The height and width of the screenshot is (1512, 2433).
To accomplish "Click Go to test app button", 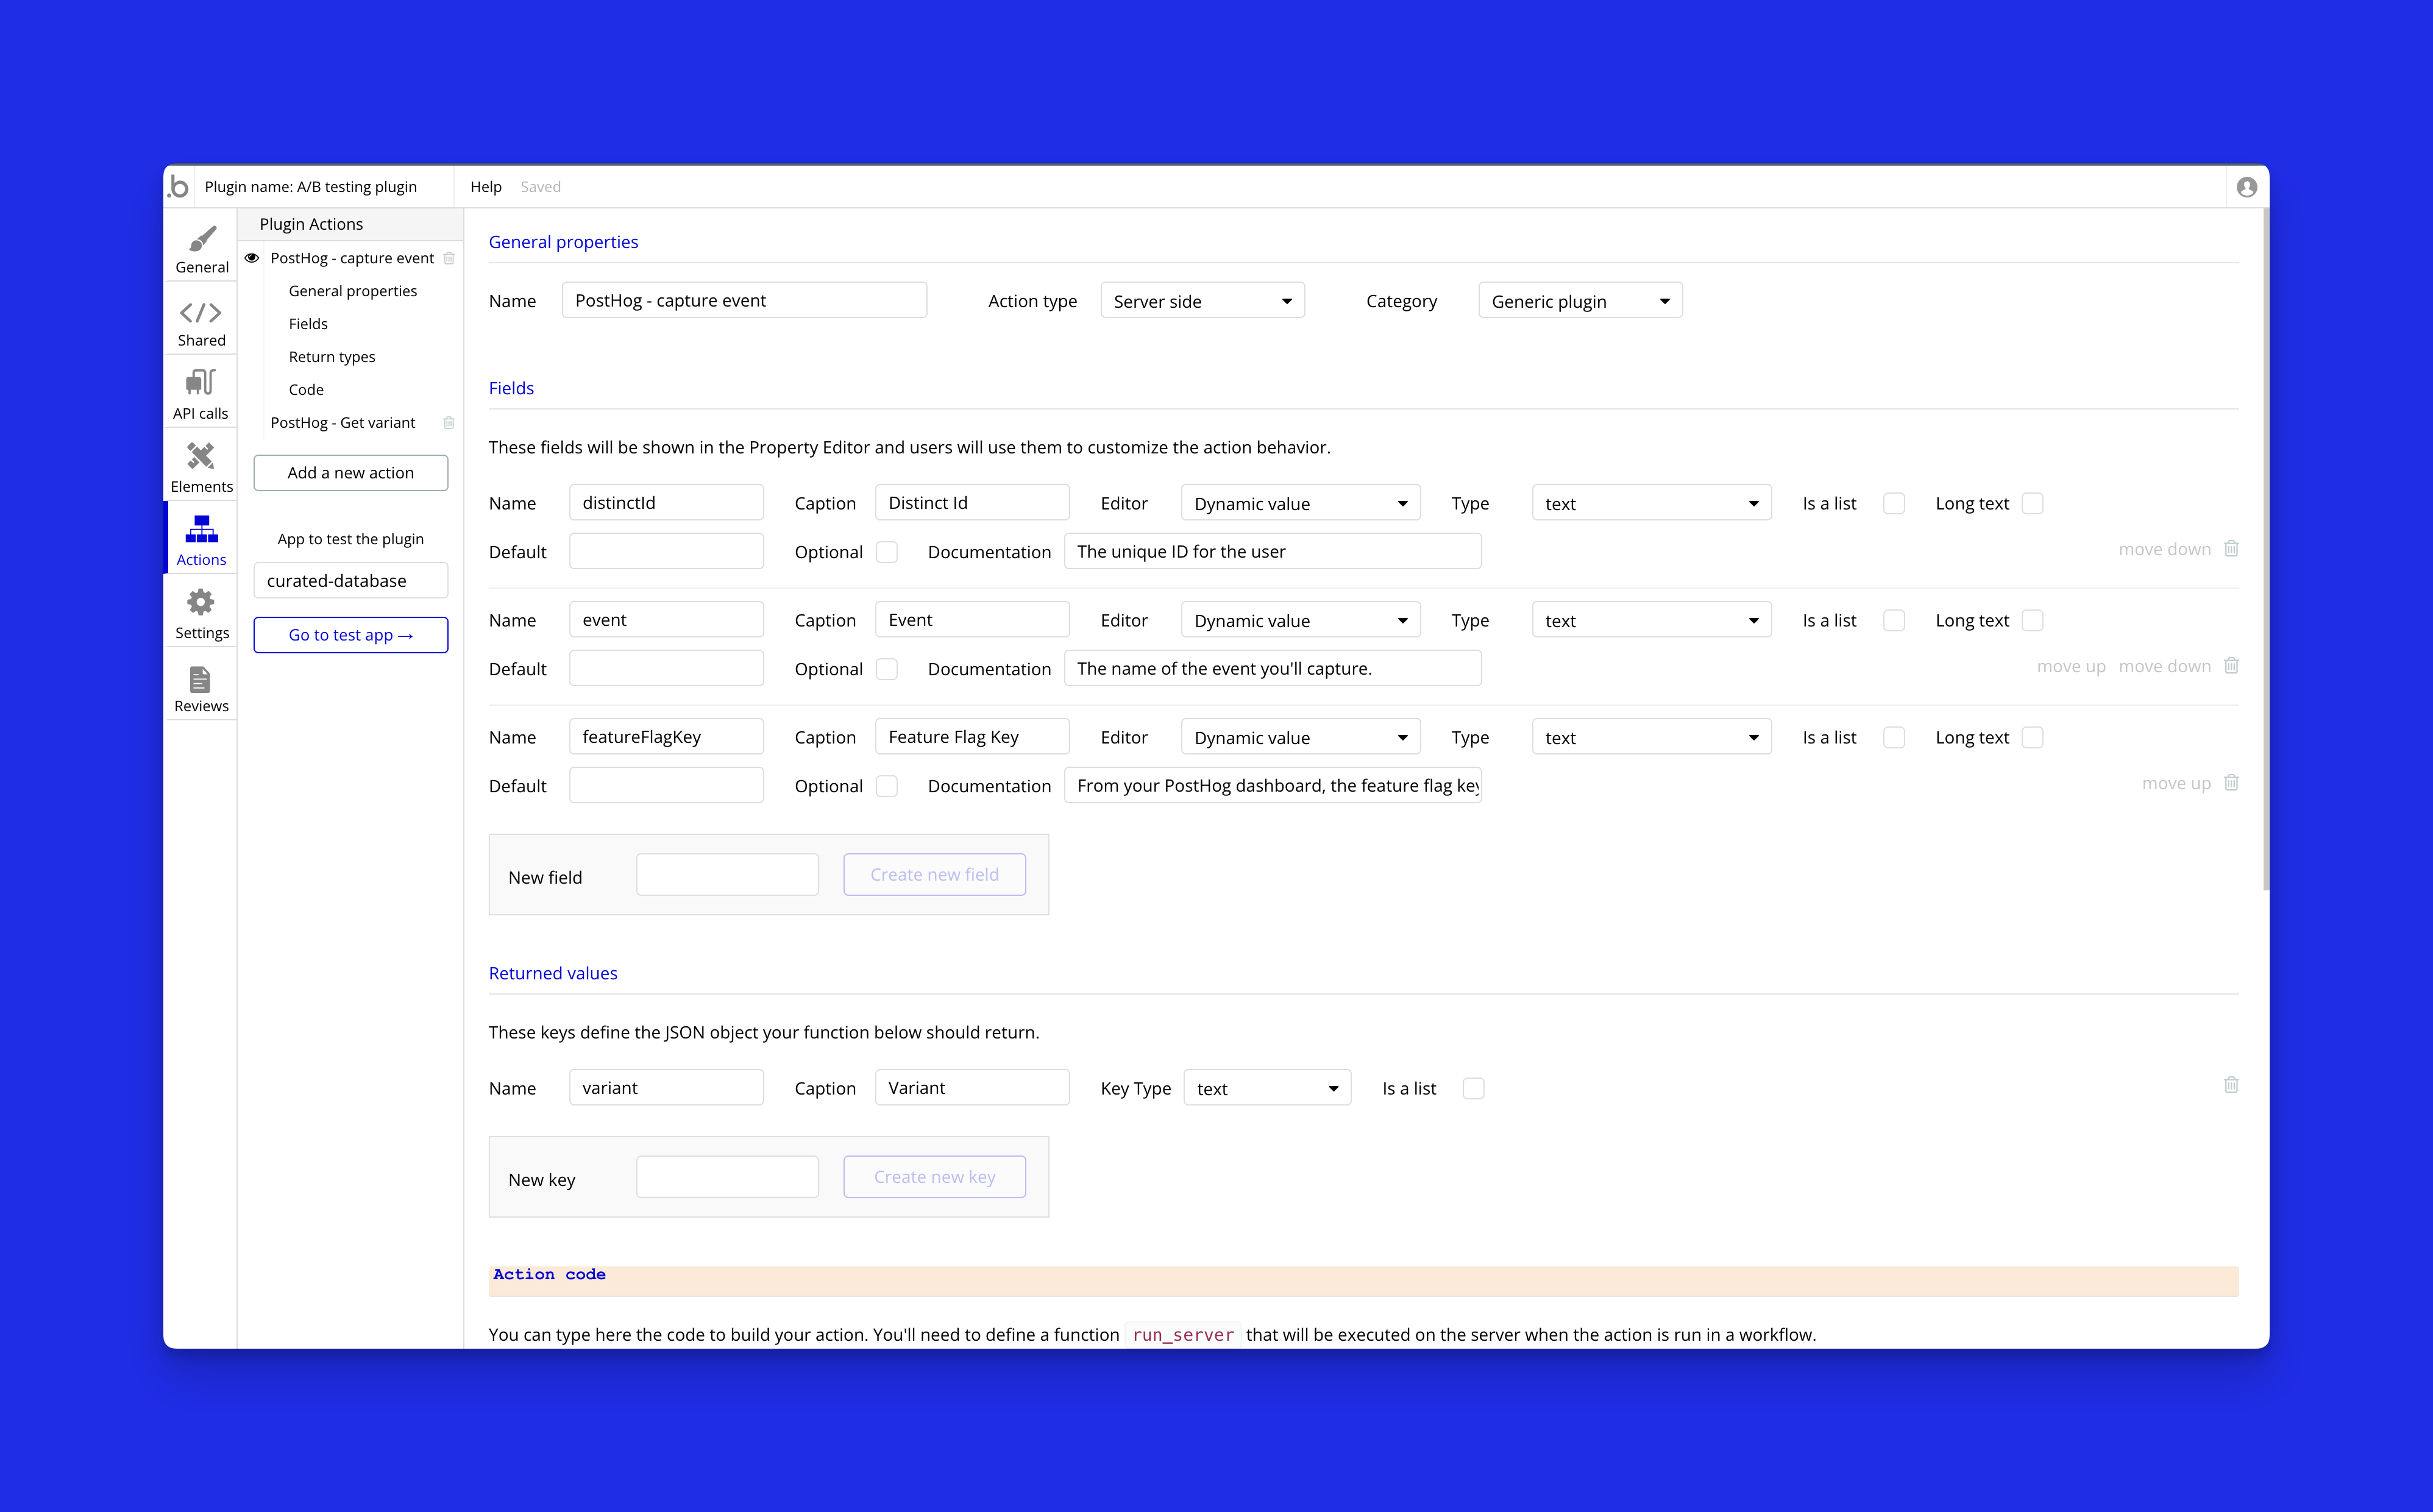I will tap(350, 635).
